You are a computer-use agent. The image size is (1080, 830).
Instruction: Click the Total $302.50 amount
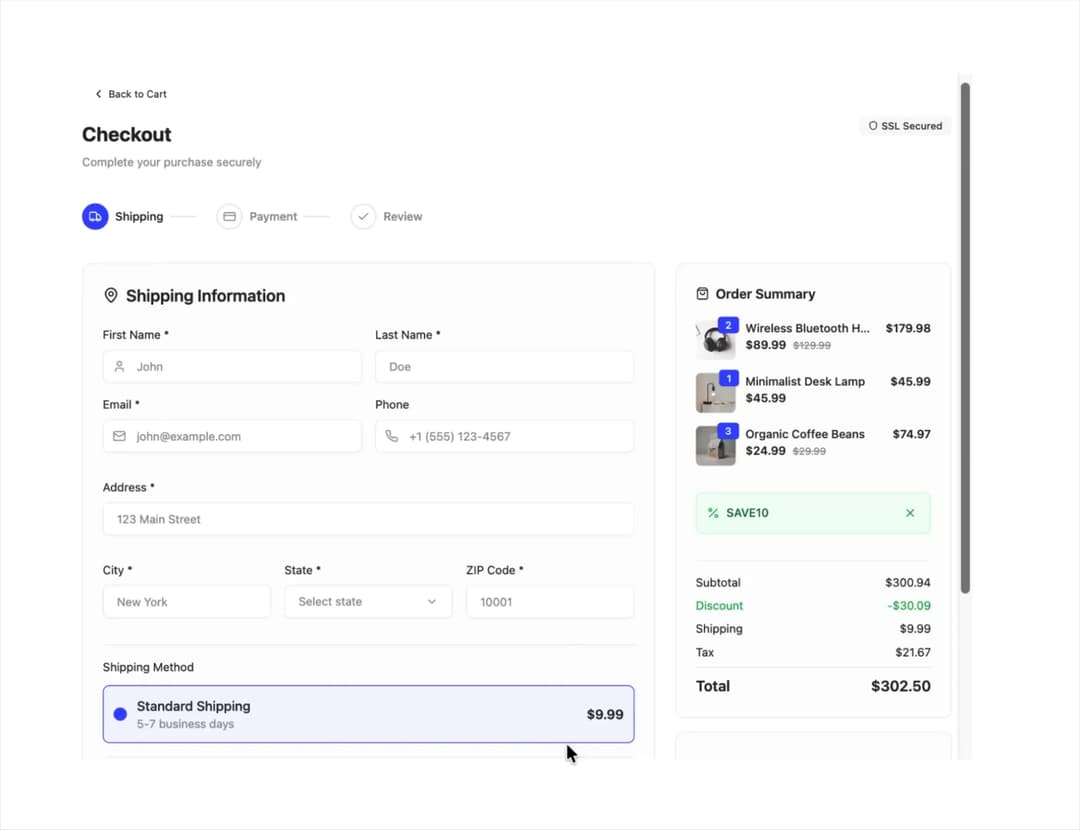(901, 686)
